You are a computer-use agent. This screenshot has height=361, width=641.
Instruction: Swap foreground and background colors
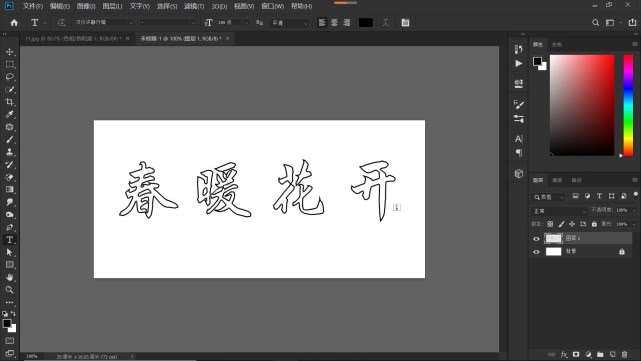(13, 314)
